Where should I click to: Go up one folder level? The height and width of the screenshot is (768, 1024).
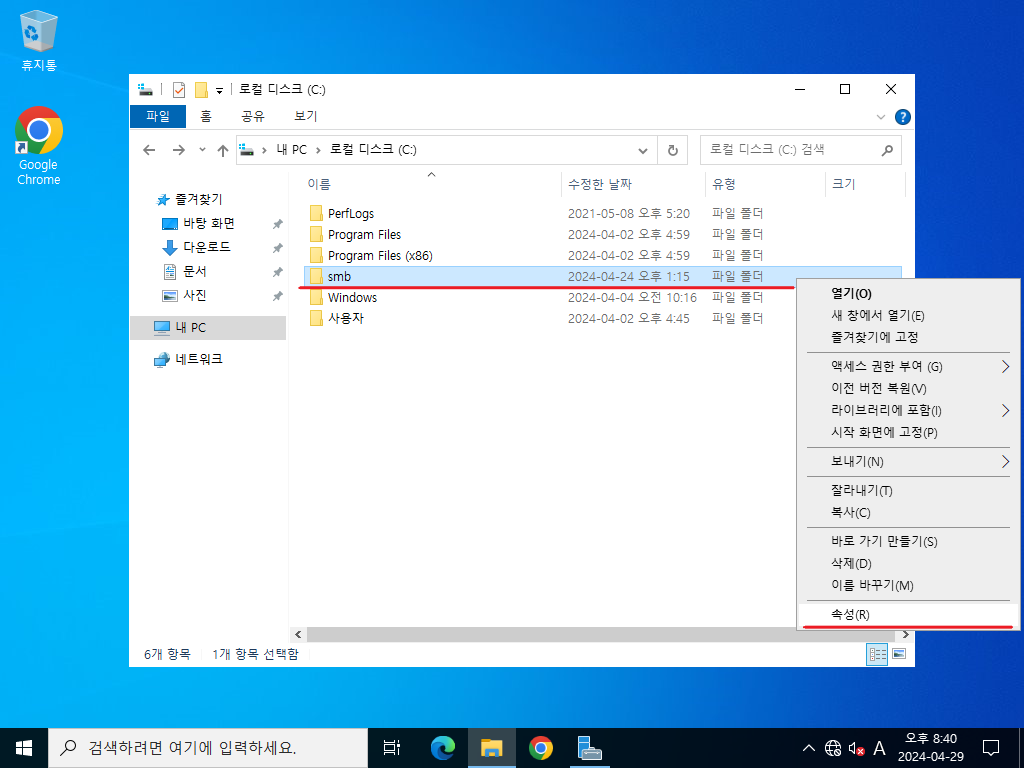pos(223,150)
